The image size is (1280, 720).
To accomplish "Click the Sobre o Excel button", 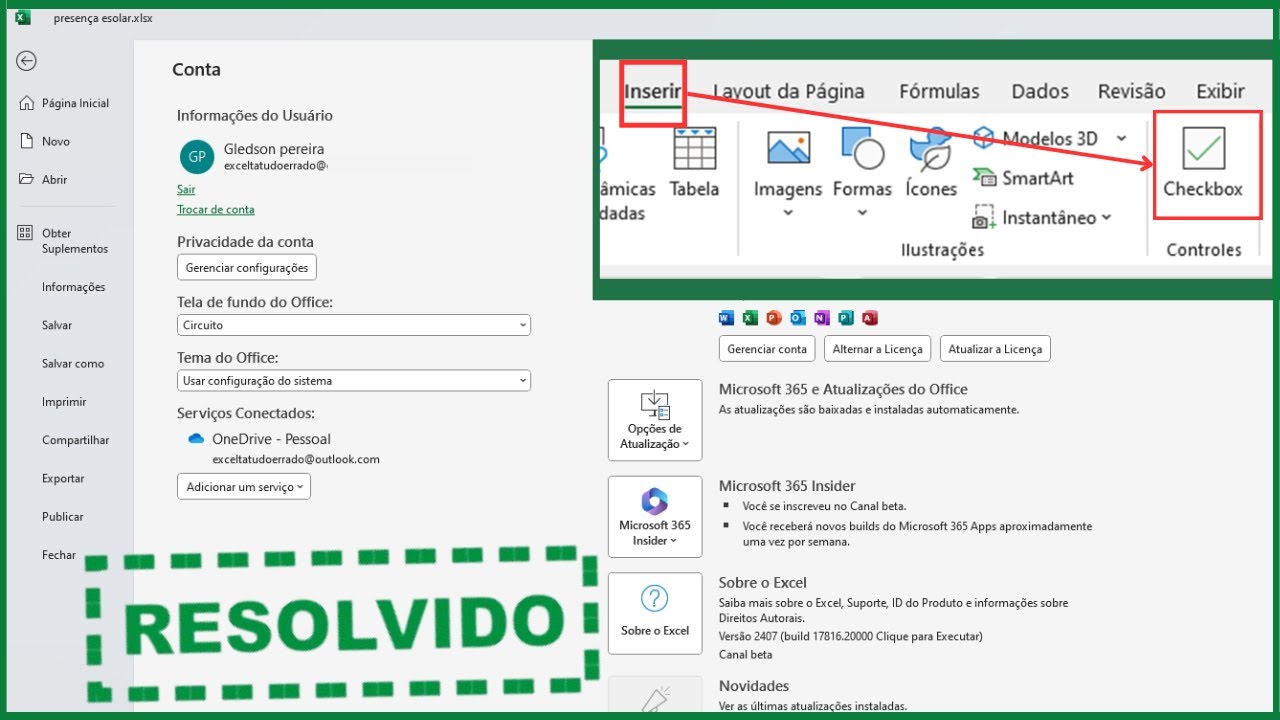I will [655, 613].
